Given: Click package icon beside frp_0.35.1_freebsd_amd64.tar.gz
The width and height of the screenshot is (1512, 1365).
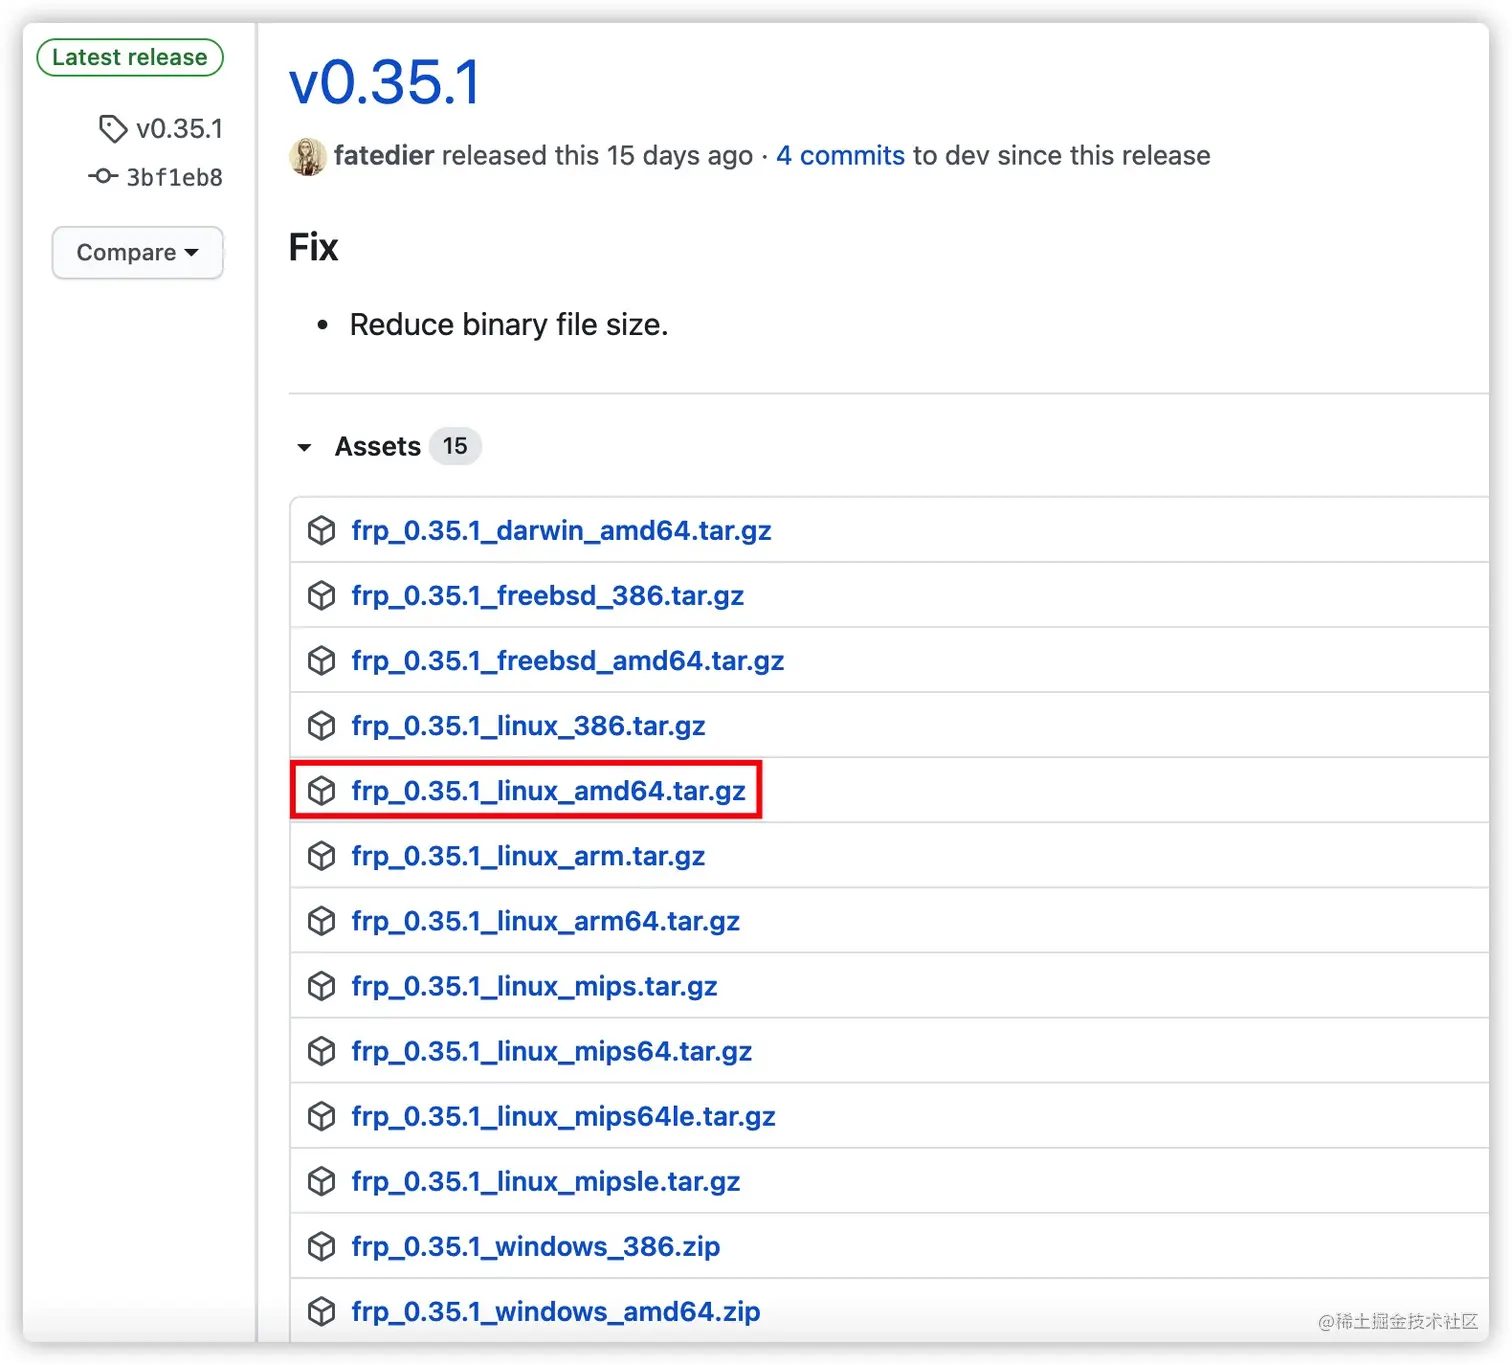Looking at the screenshot, I should pos(321,660).
